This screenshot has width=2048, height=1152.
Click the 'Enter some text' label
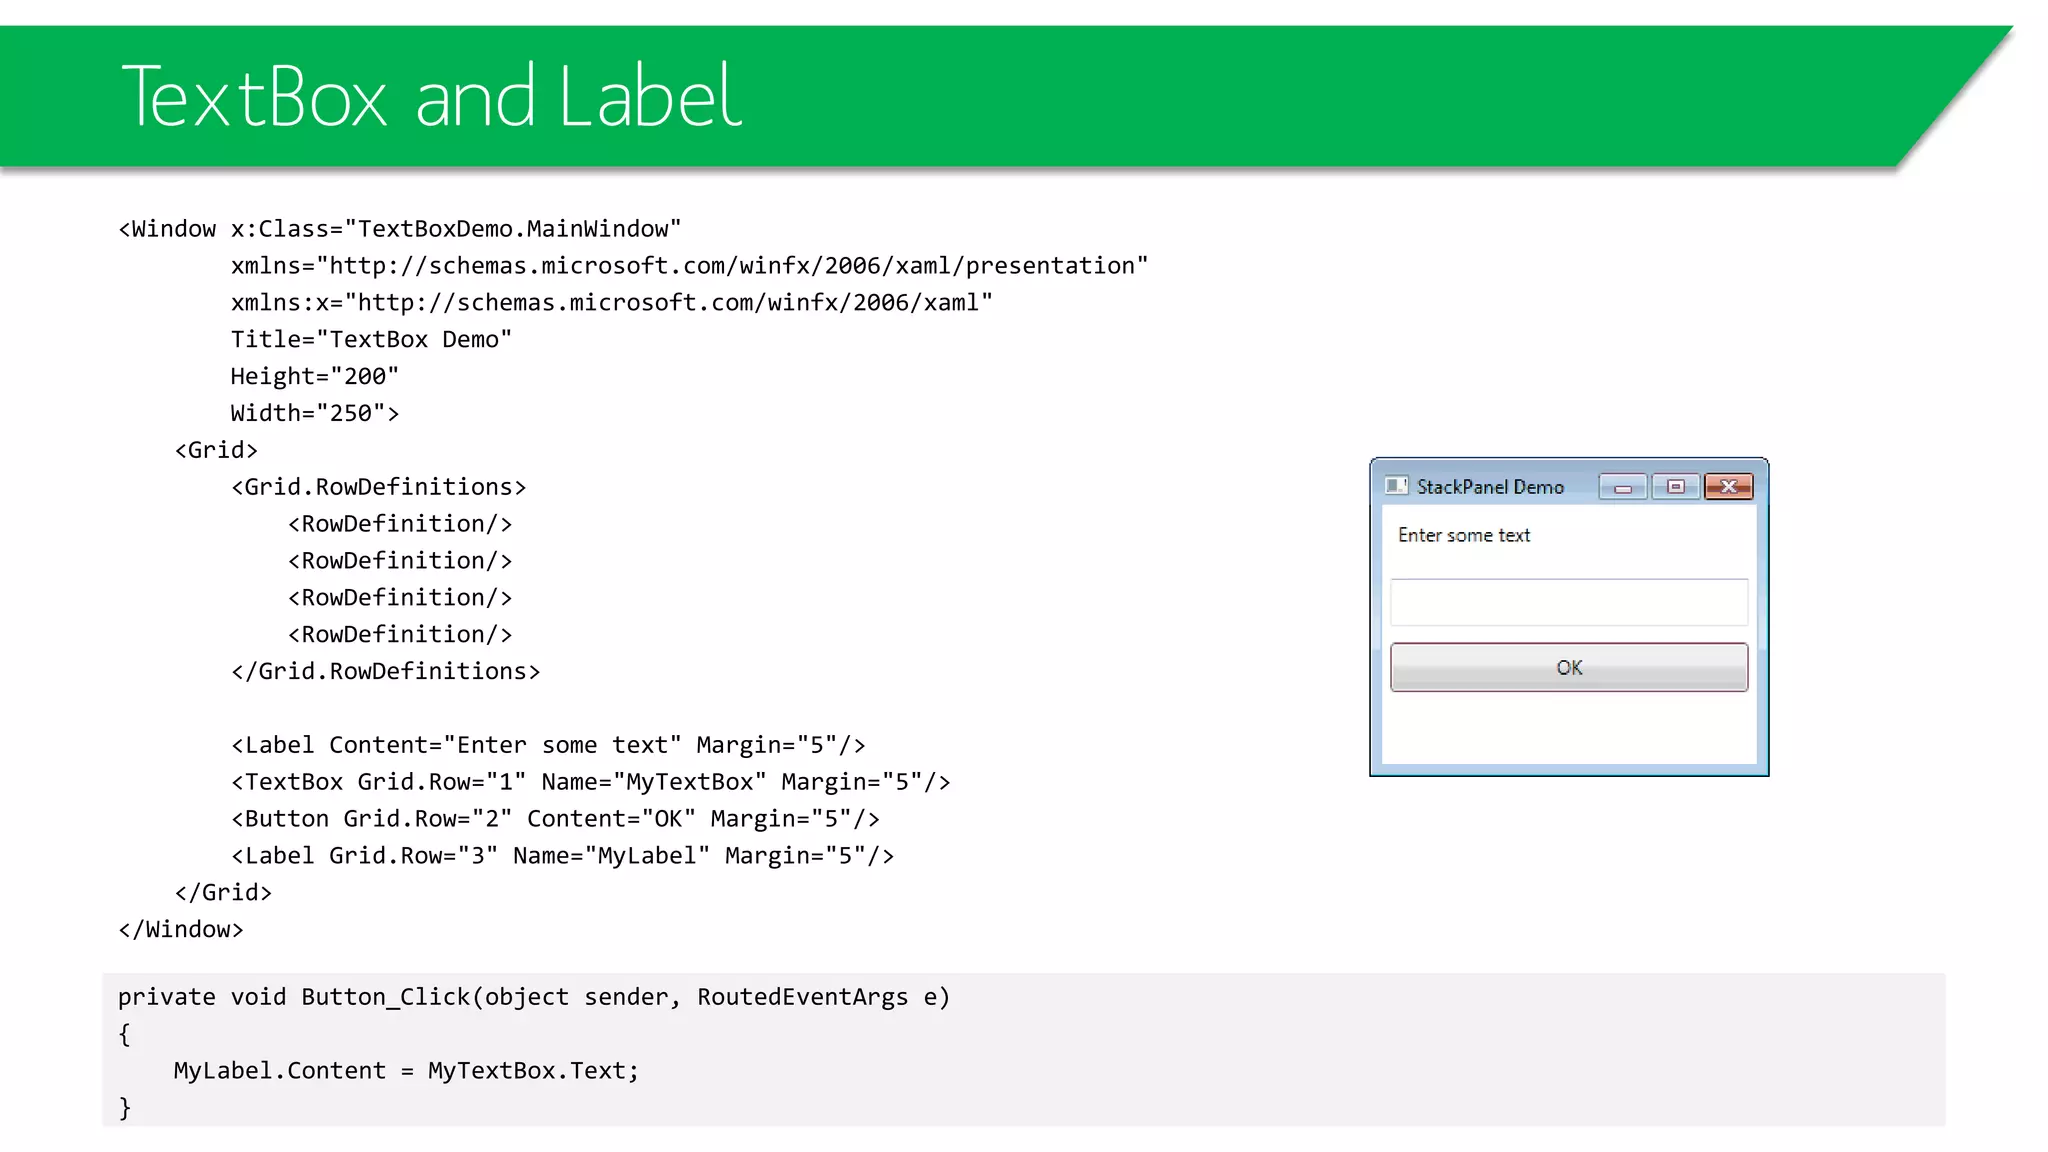pyautogui.click(x=1464, y=535)
